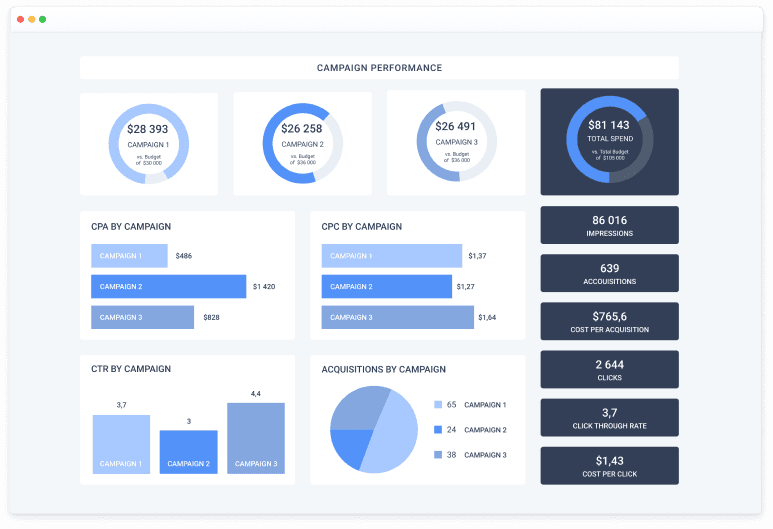Select Campaign 3 bar in CPA chart
Image resolution: width=773 pixels, height=529 pixels.
point(142,317)
